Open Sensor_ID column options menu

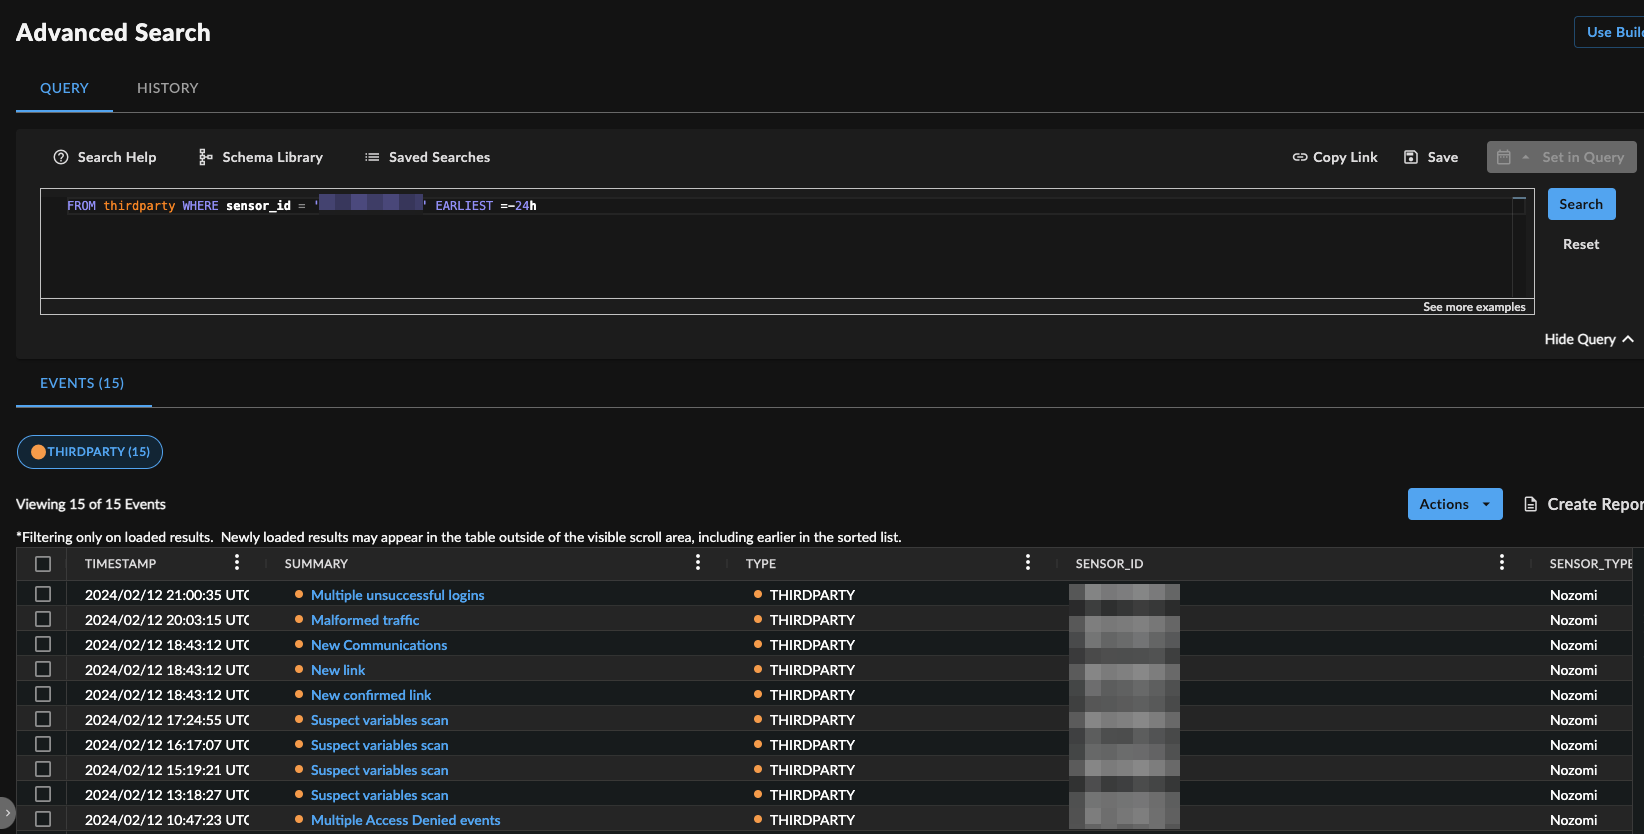coord(1502,563)
